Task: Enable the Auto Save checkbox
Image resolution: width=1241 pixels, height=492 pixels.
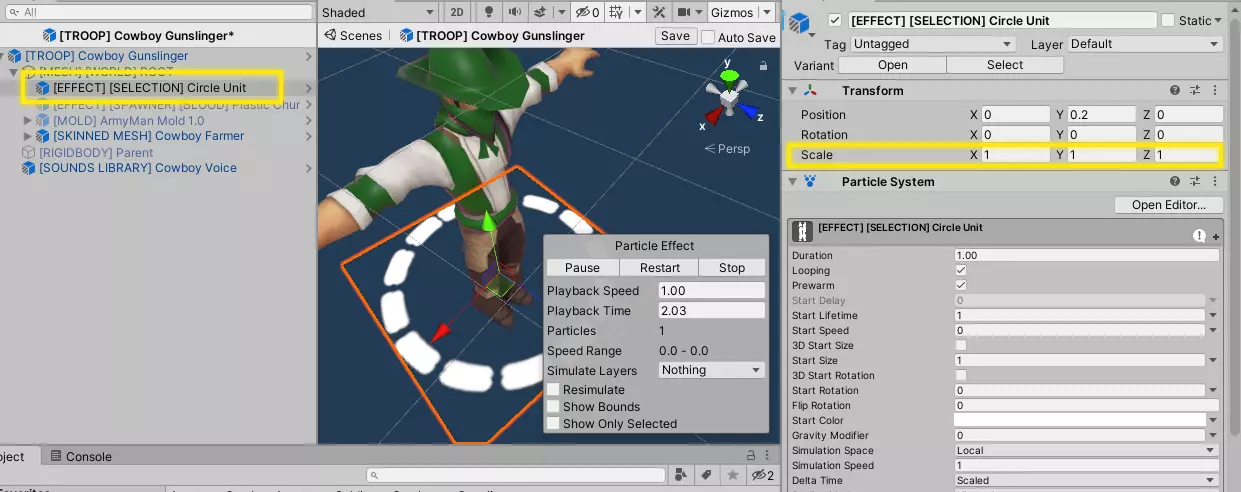Action: [708, 37]
